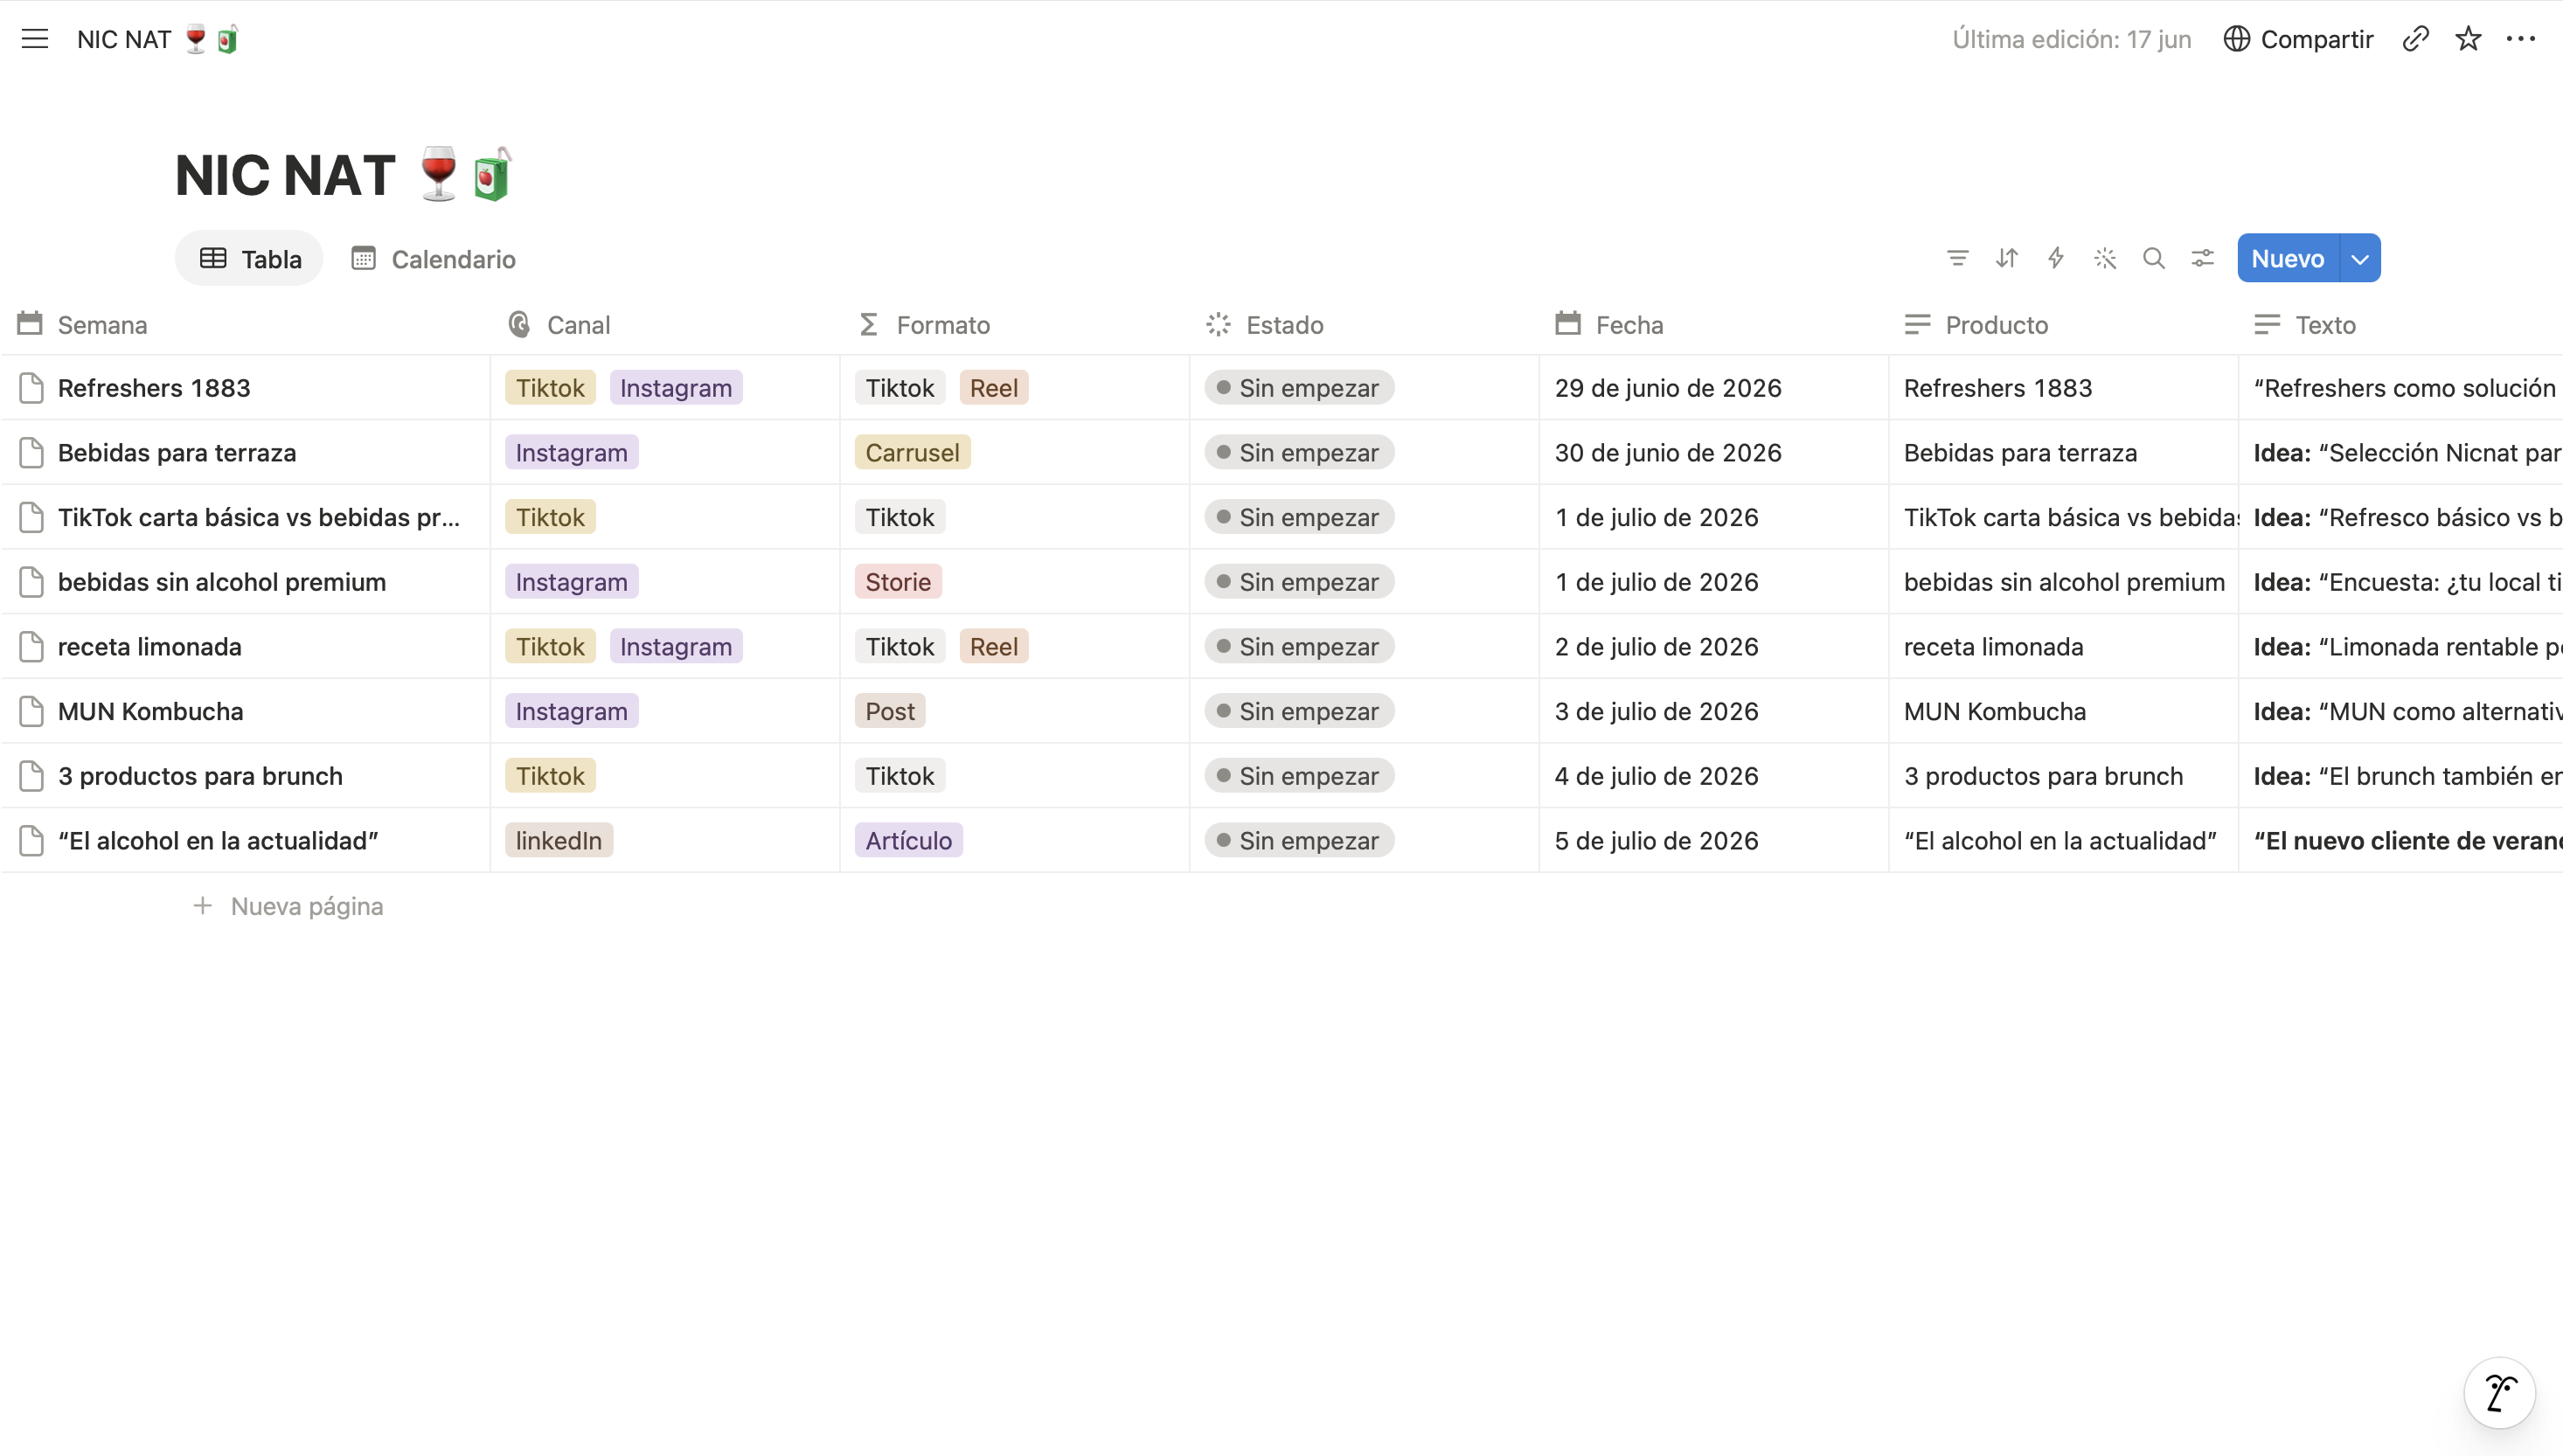
Task: Open automations lightning bolt icon
Action: click(2055, 259)
